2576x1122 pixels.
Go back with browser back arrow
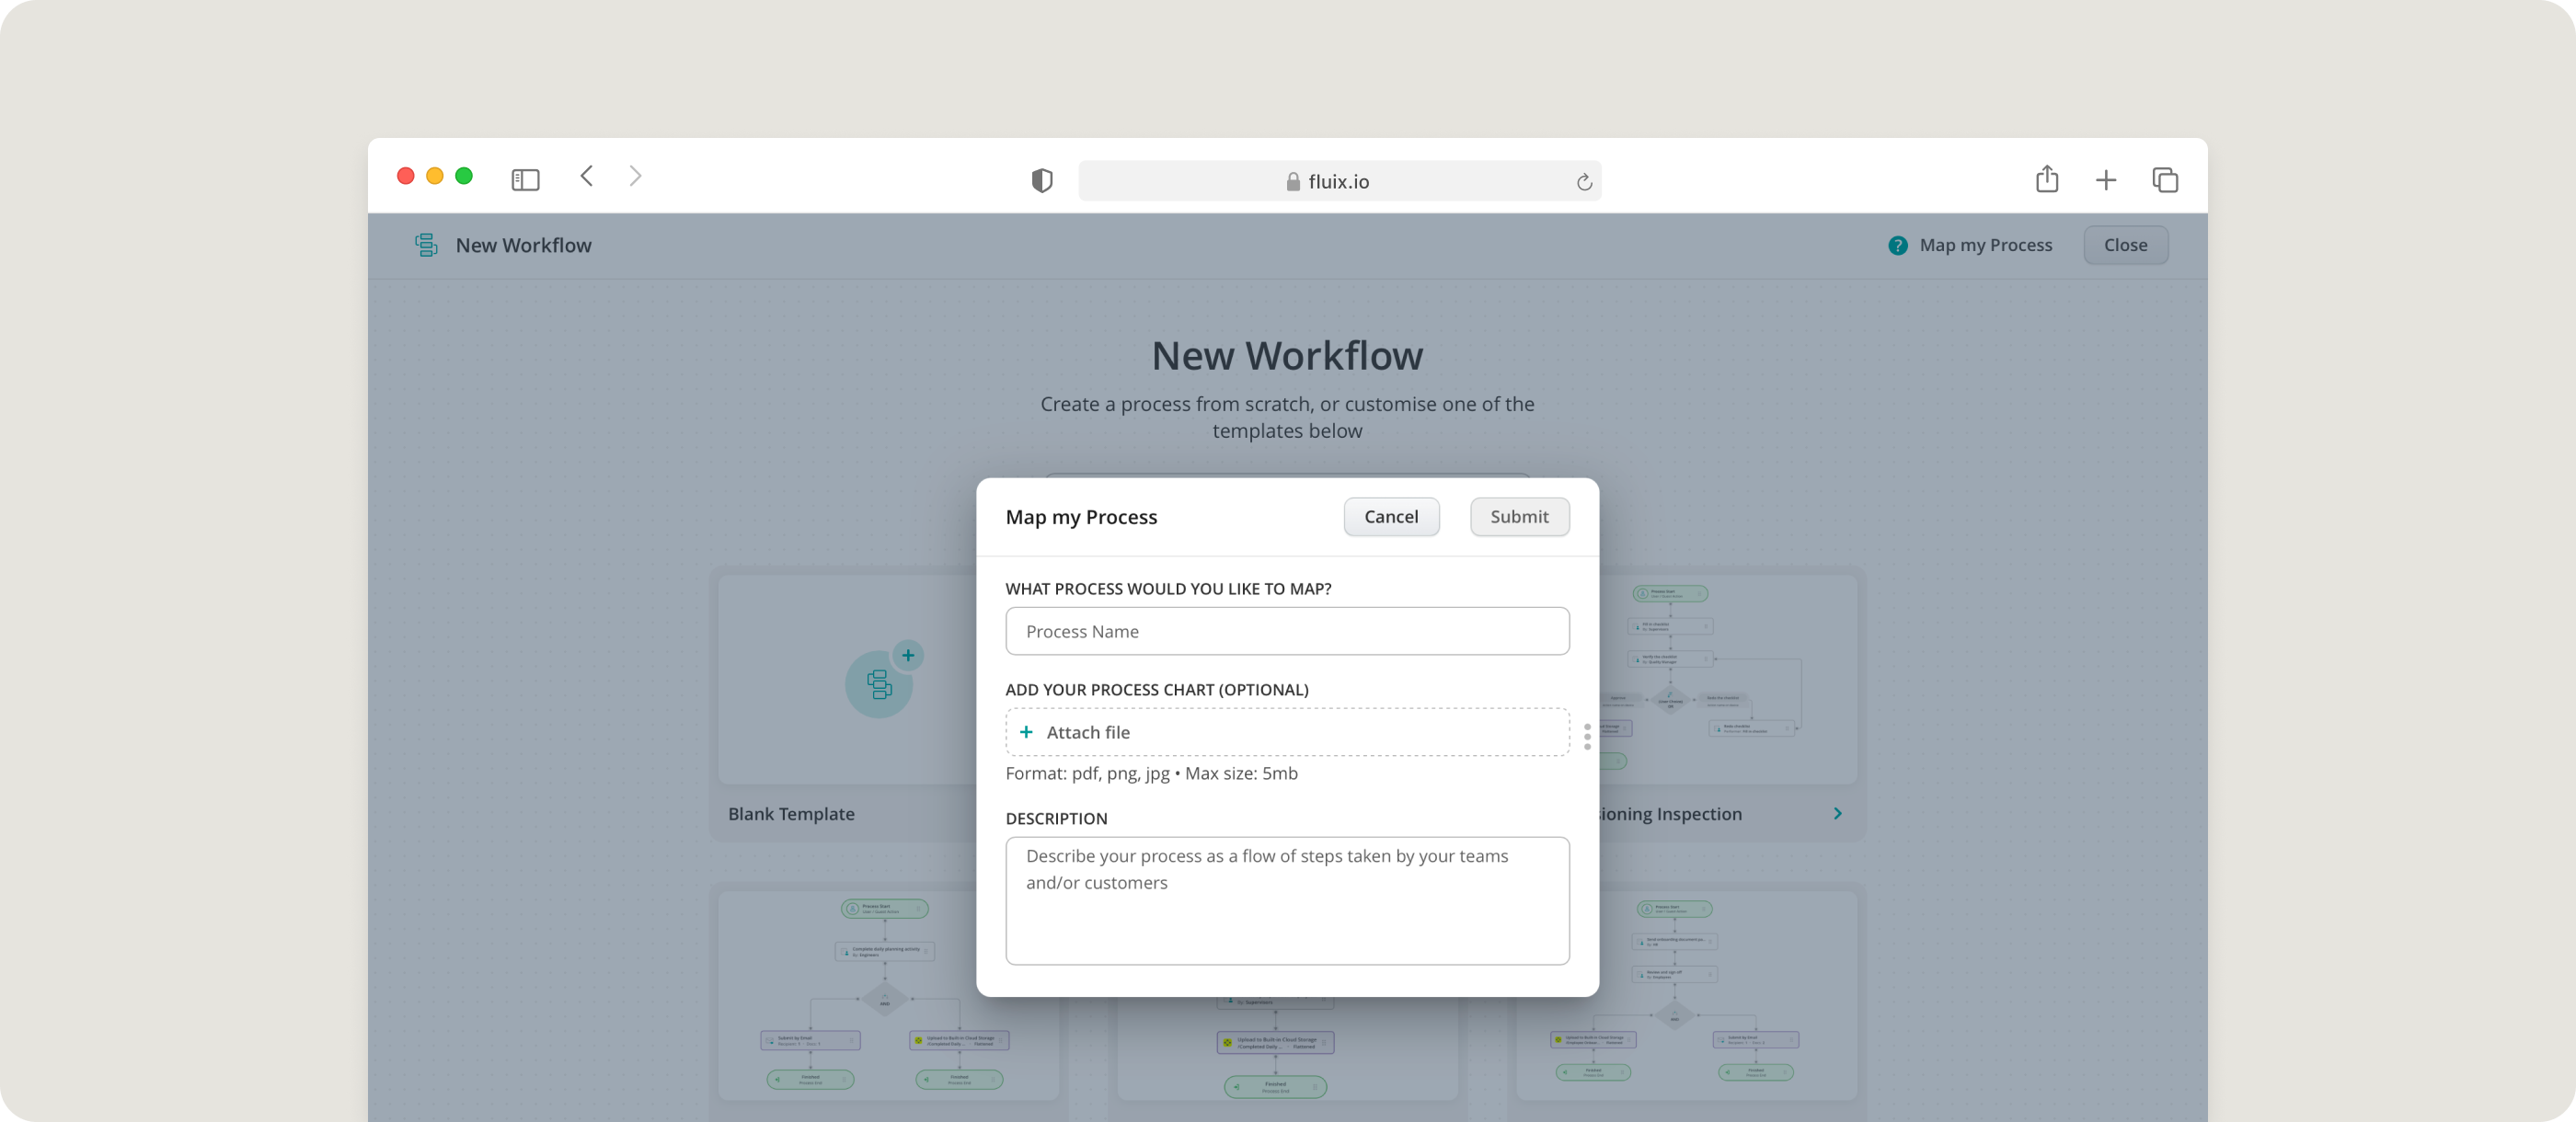coord(587,176)
